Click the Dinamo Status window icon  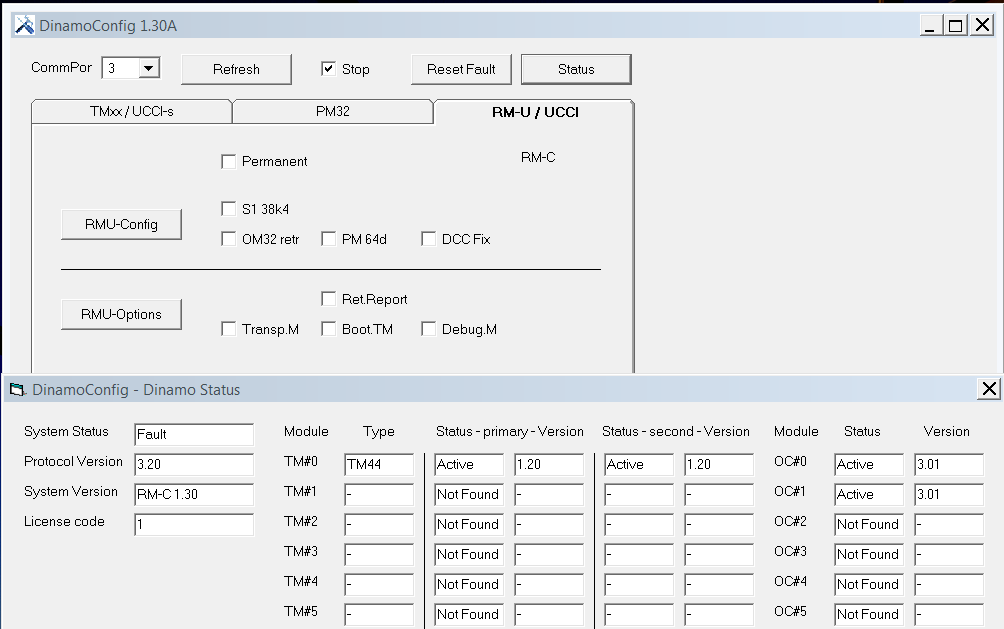(17, 390)
